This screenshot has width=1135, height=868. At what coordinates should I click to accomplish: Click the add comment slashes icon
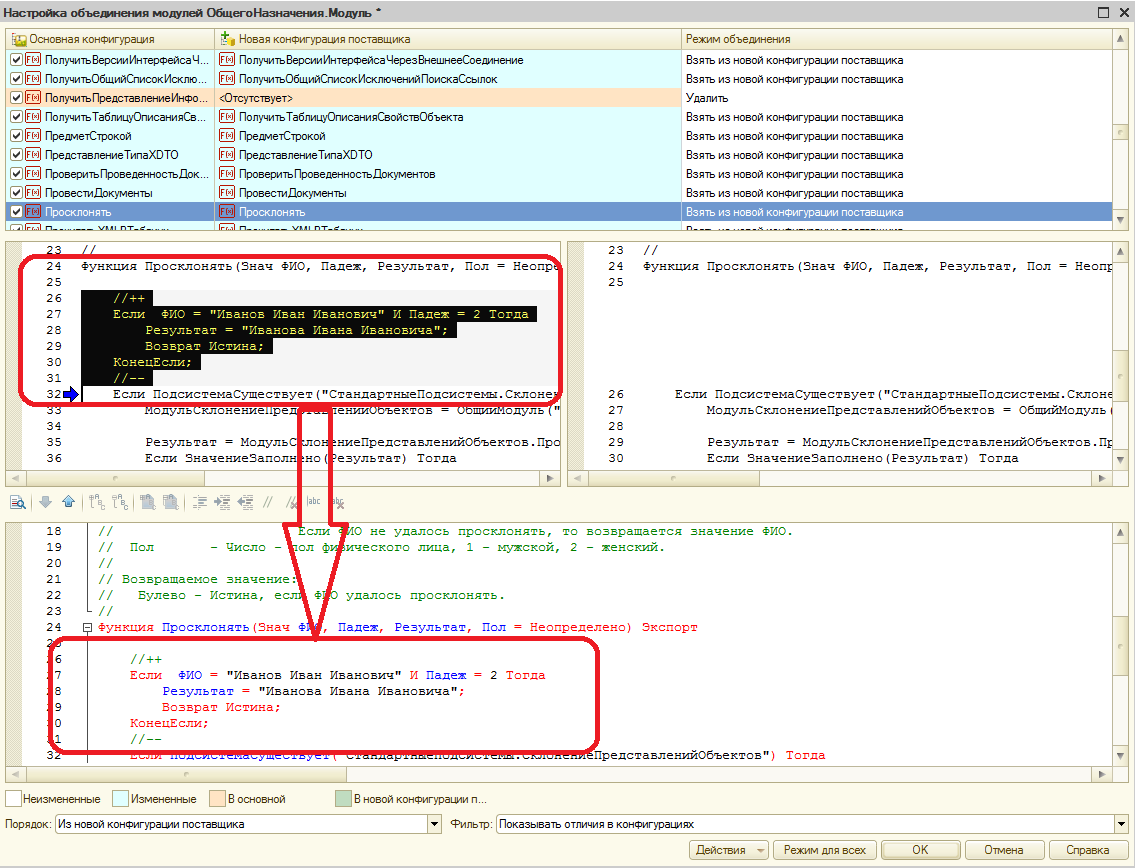pyautogui.click(x=268, y=502)
